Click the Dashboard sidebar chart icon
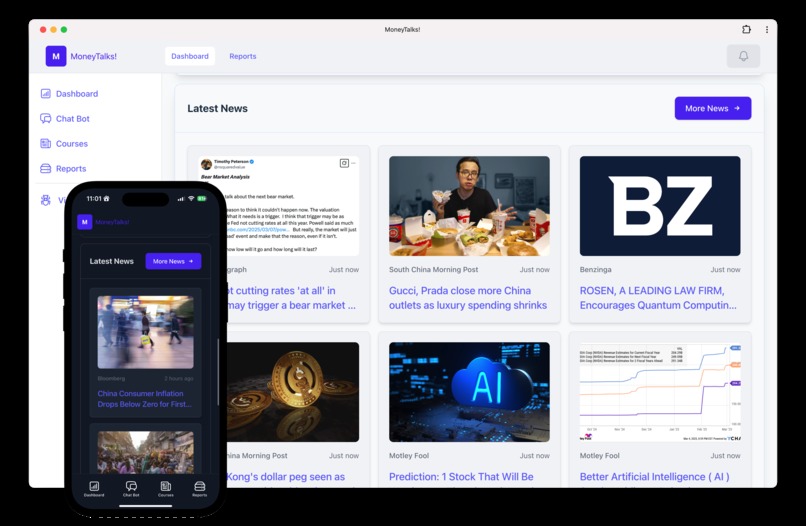 [x=46, y=94]
